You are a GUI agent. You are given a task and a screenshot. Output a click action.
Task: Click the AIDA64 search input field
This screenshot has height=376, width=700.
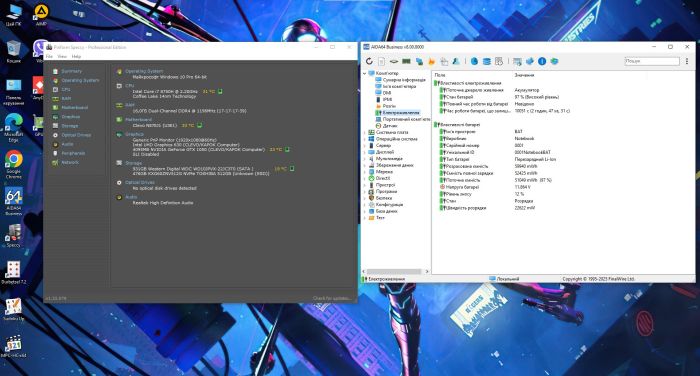click(652, 61)
